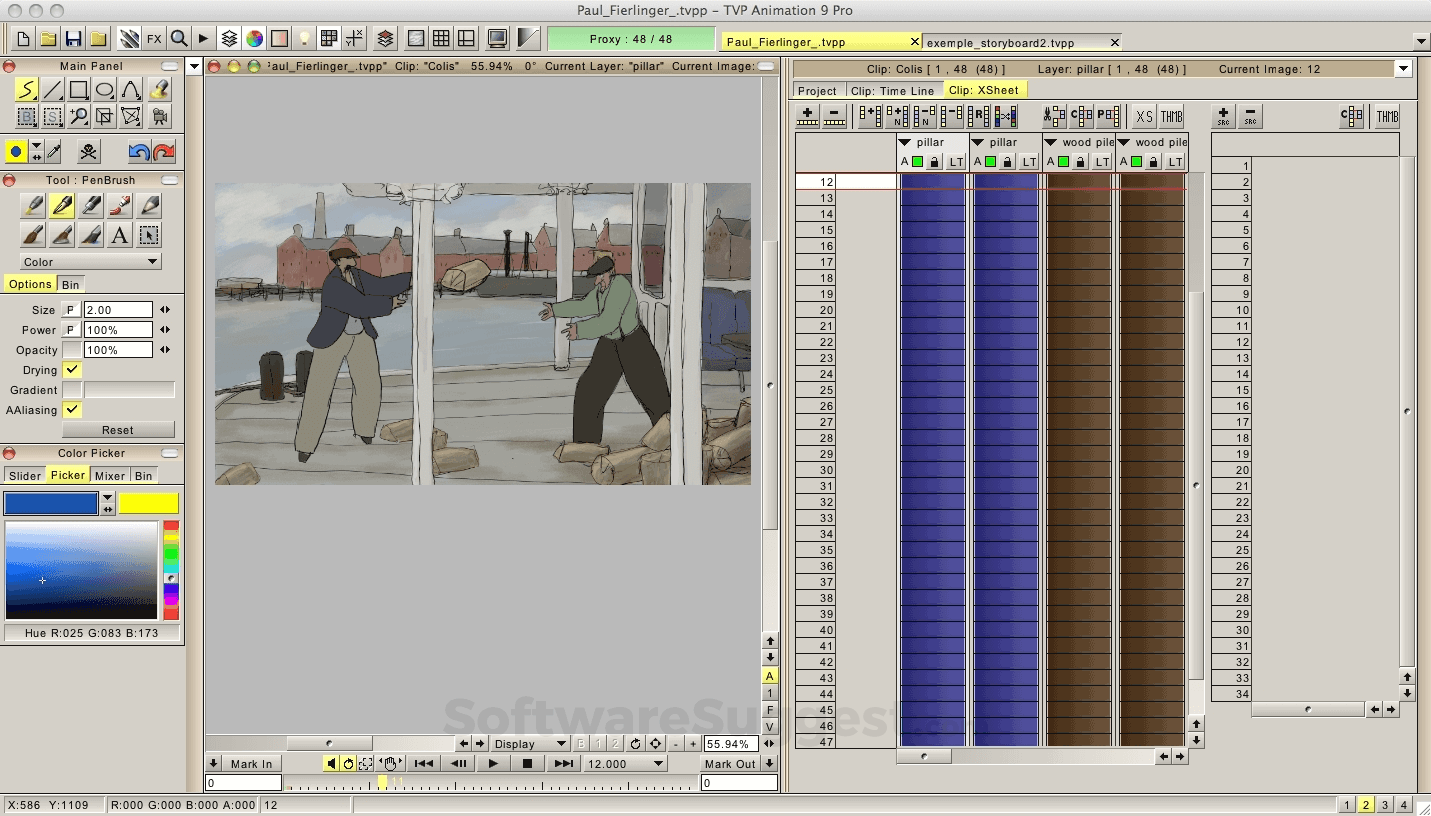
Task: Collapse the first pillar layer column triangle
Action: 905,142
